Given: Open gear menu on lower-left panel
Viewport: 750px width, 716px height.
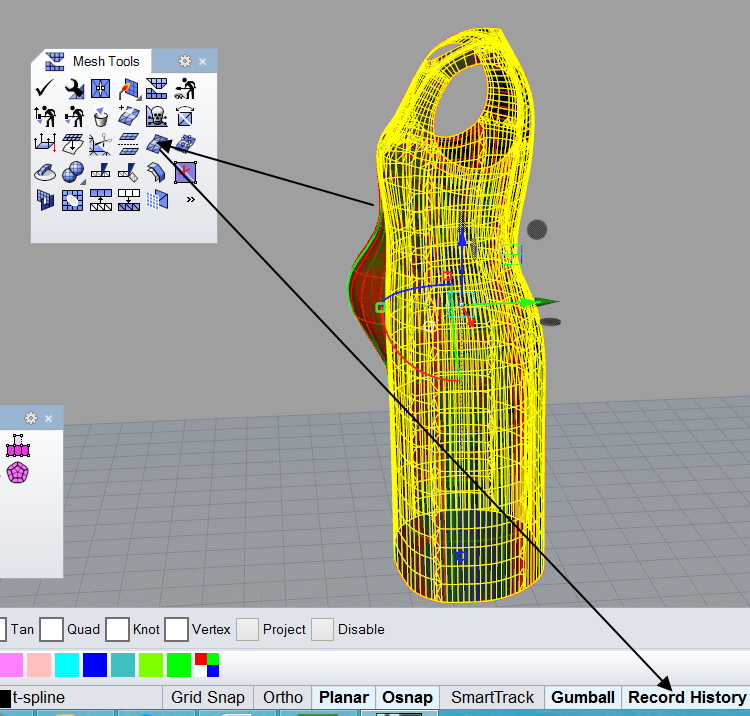Looking at the screenshot, I should [31, 418].
